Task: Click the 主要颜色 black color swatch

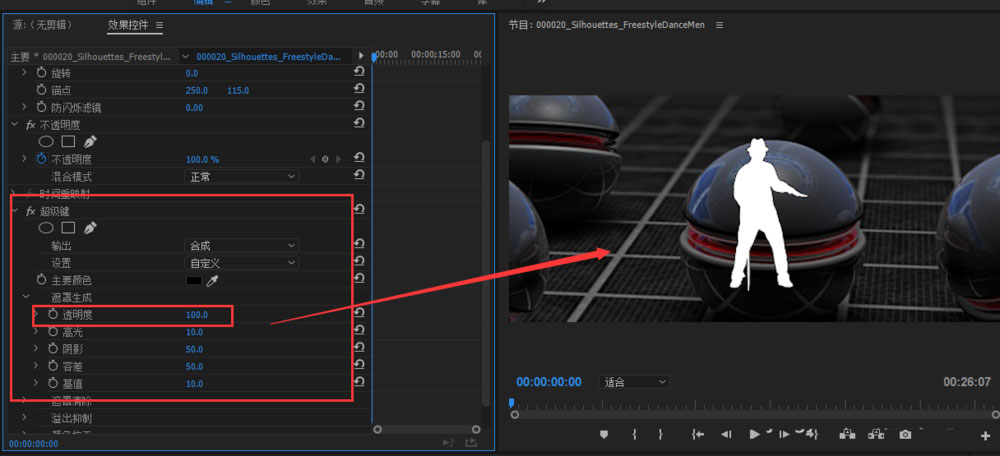Action: click(193, 280)
